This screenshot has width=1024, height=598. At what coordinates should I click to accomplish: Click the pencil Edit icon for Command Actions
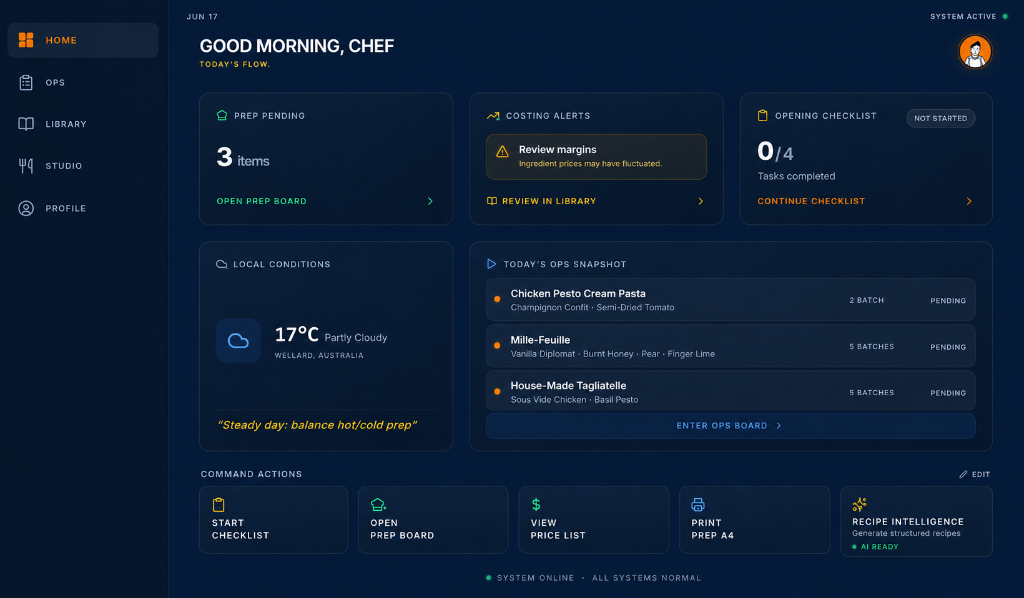coord(963,475)
